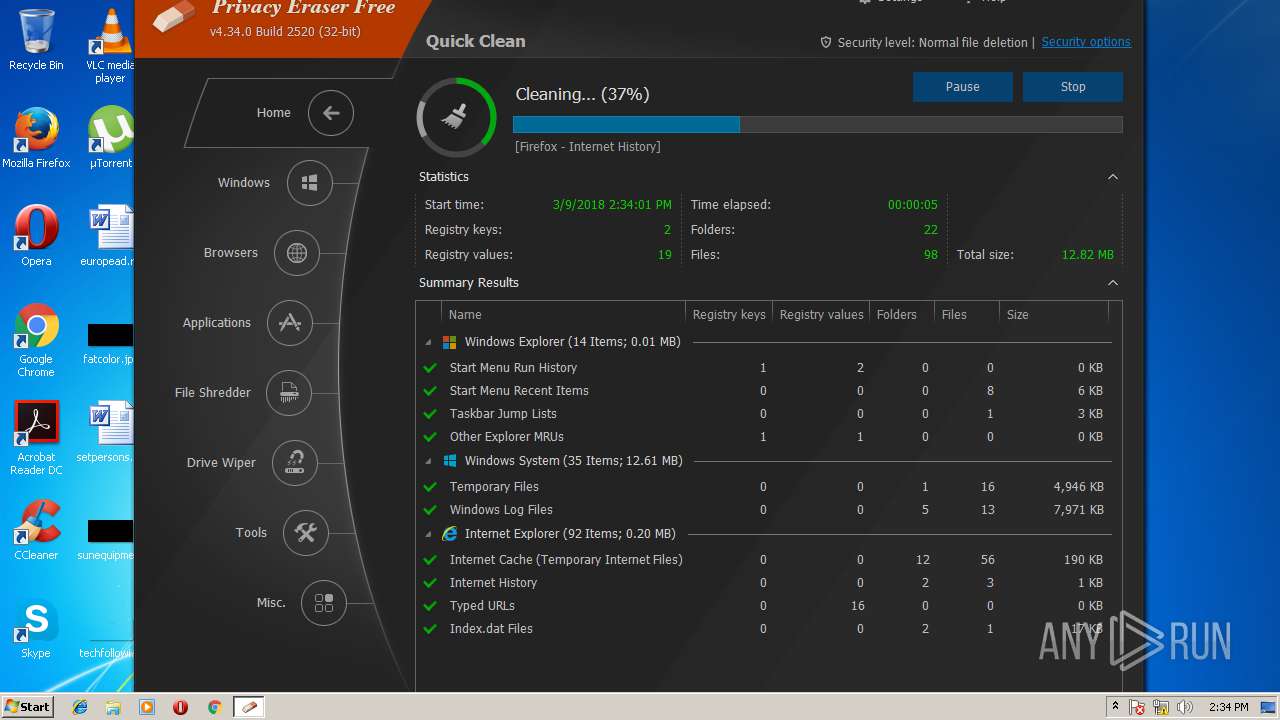Image resolution: width=1280 pixels, height=720 pixels.
Task: Click the Internet Cache checkmark
Action: click(x=430, y=560)
